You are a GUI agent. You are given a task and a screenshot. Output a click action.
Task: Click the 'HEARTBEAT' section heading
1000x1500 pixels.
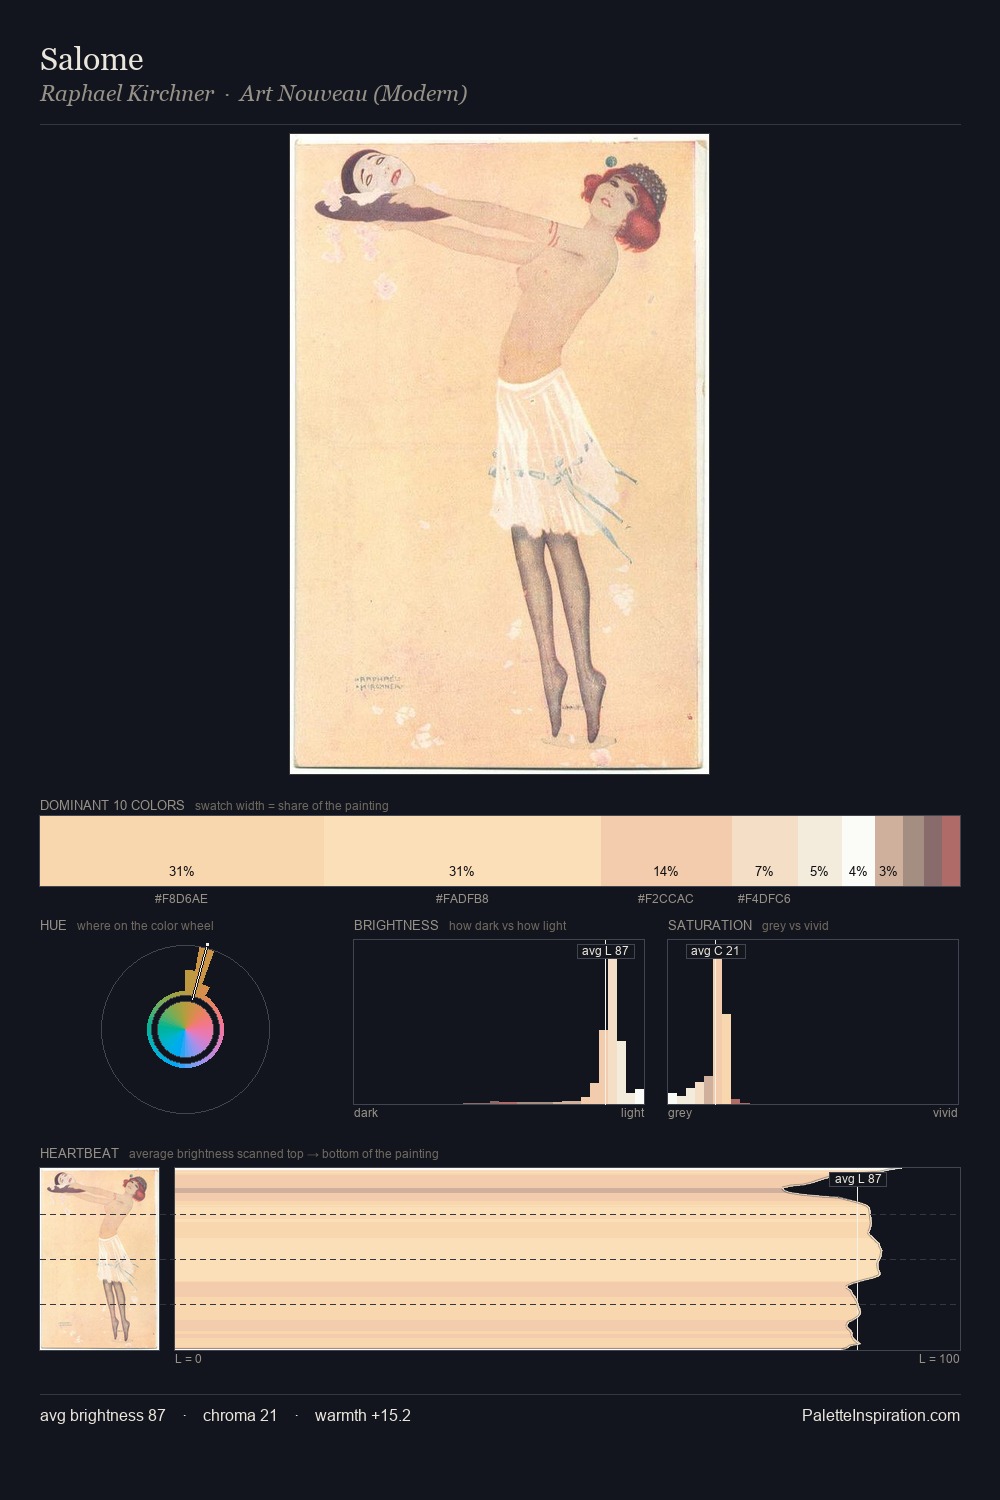(x=79, y=1153)
